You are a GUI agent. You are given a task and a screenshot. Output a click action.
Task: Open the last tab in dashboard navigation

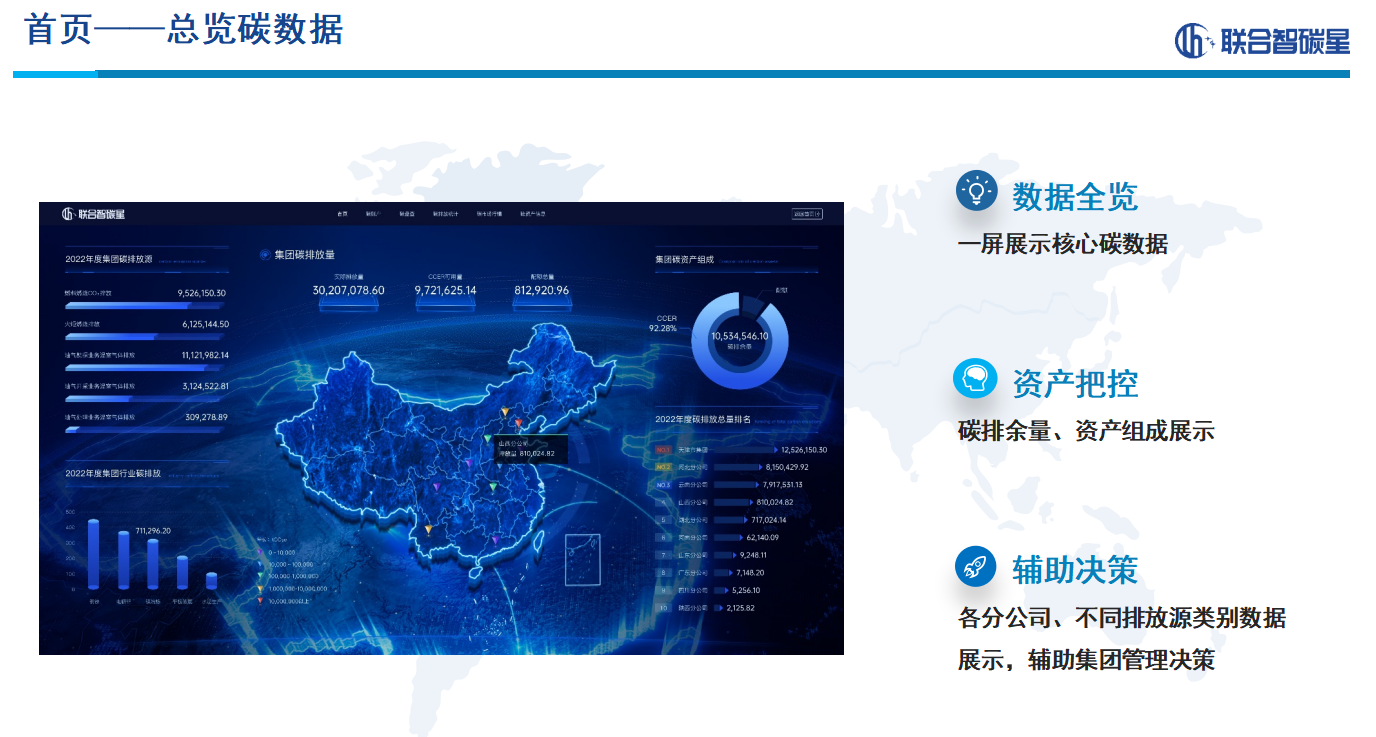[532, 214]
